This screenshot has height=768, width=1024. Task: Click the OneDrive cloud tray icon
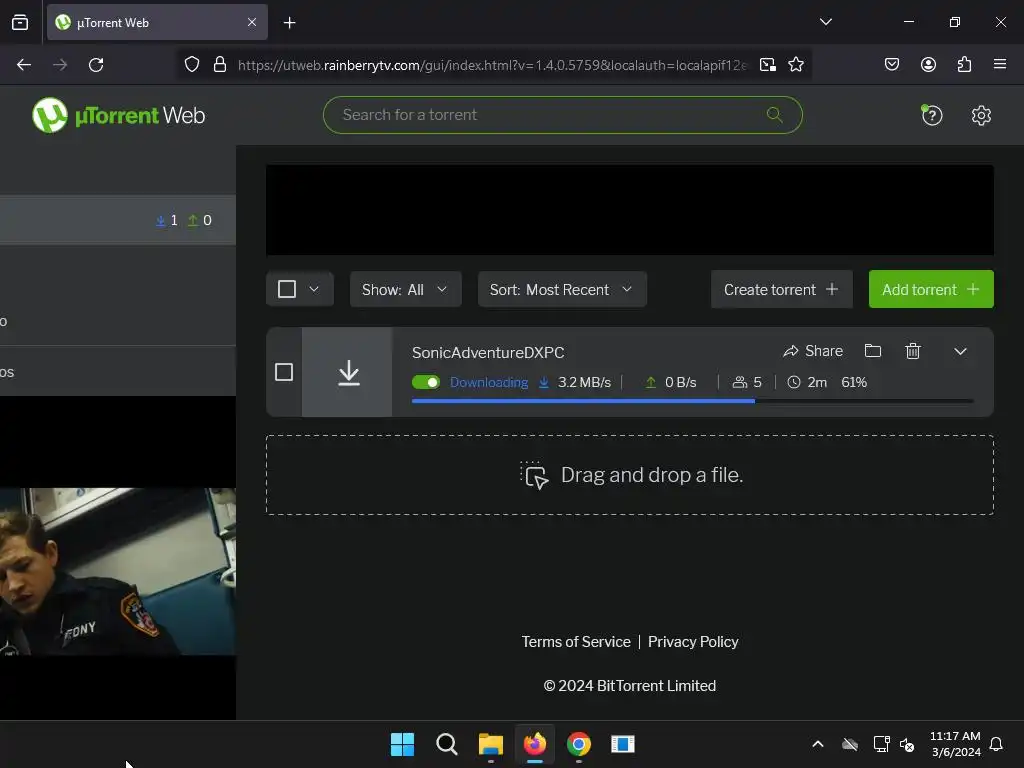[x=849, y=744]
